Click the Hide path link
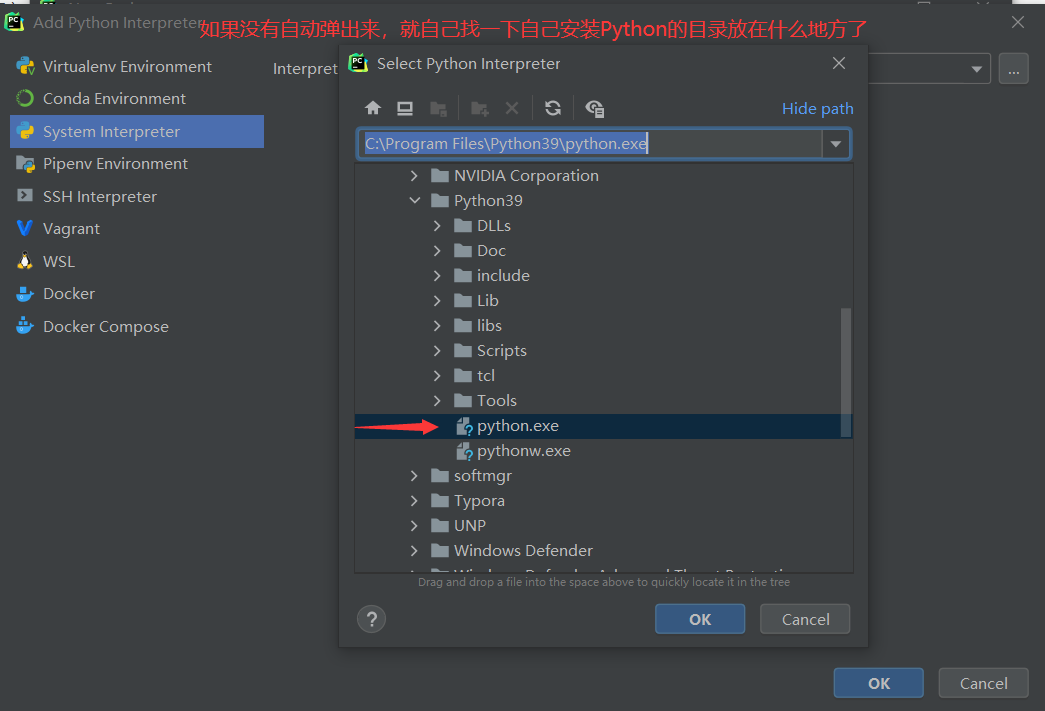The image size is (1045, 711). [817, 109]
